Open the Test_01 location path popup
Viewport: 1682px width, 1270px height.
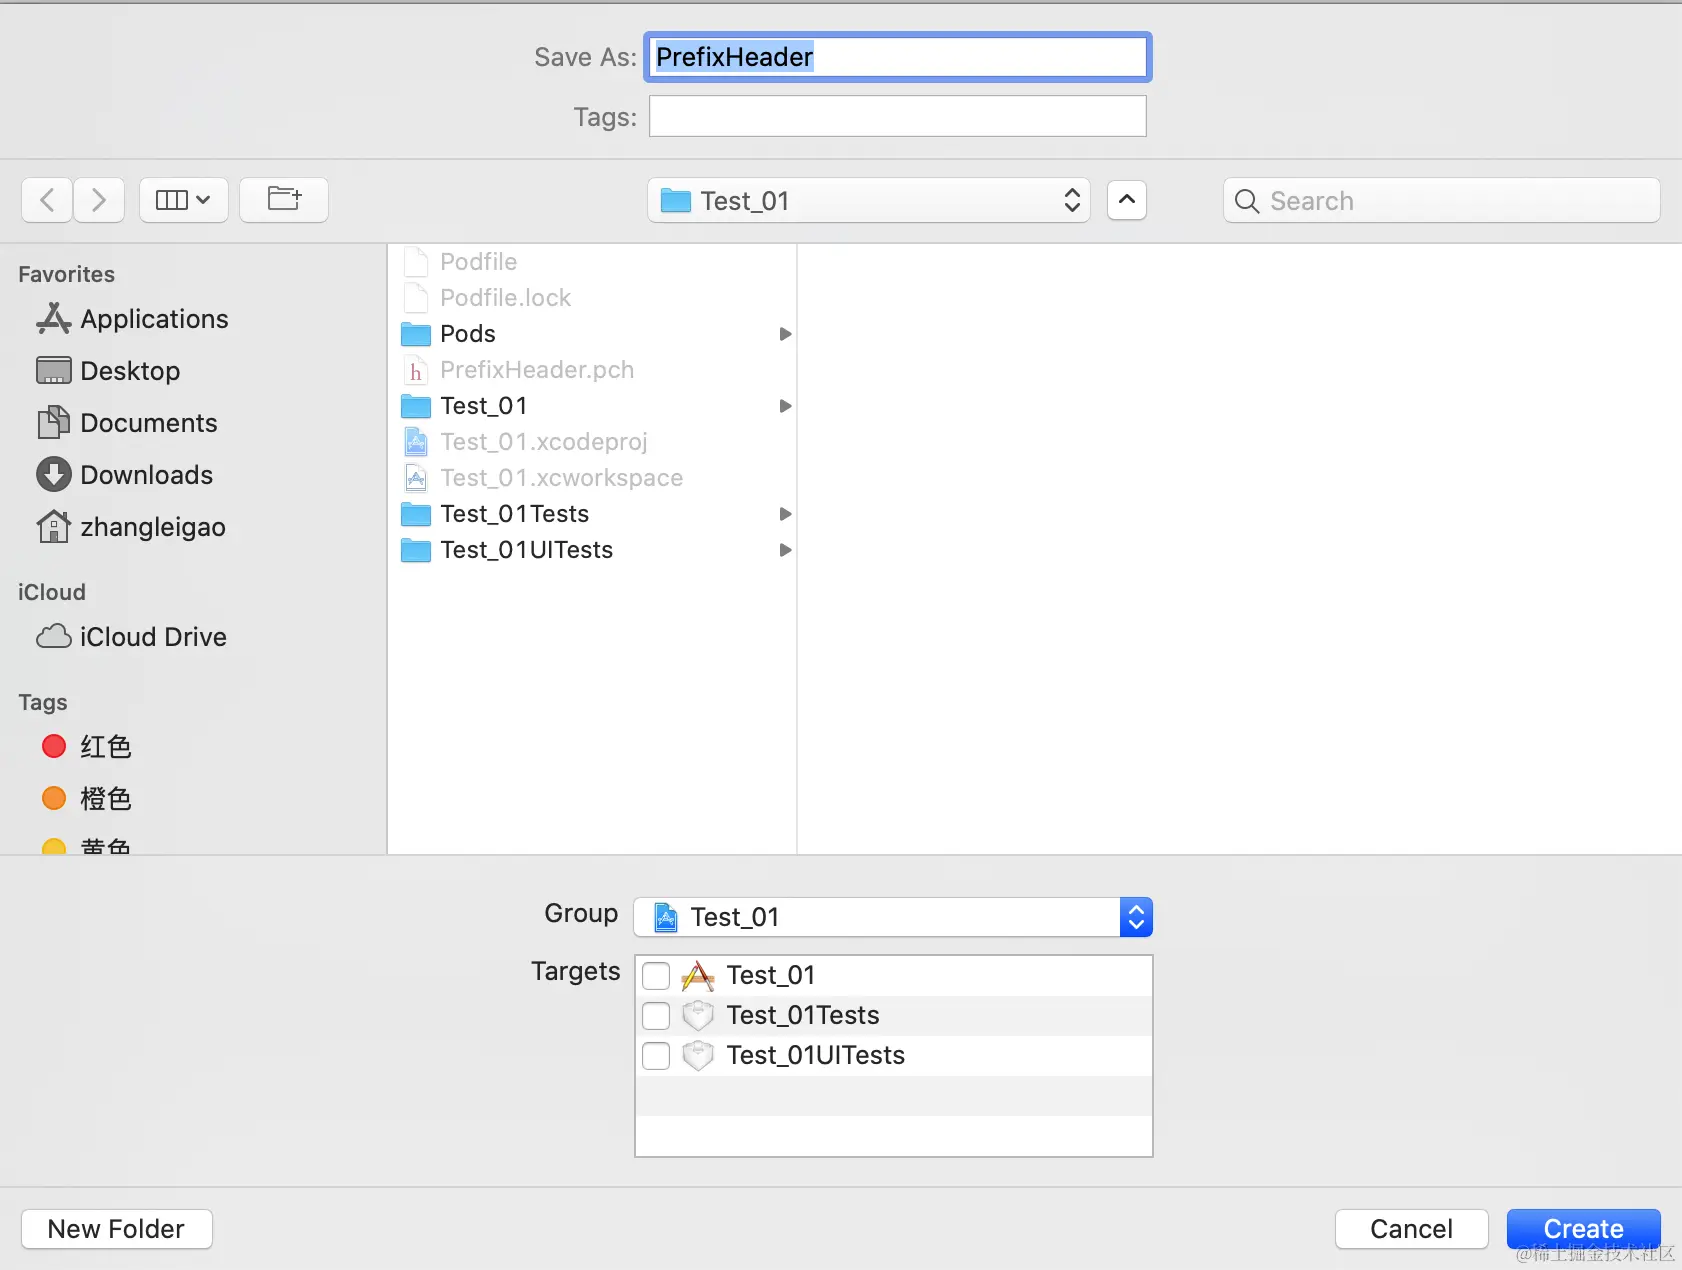(x=868, y=201)
